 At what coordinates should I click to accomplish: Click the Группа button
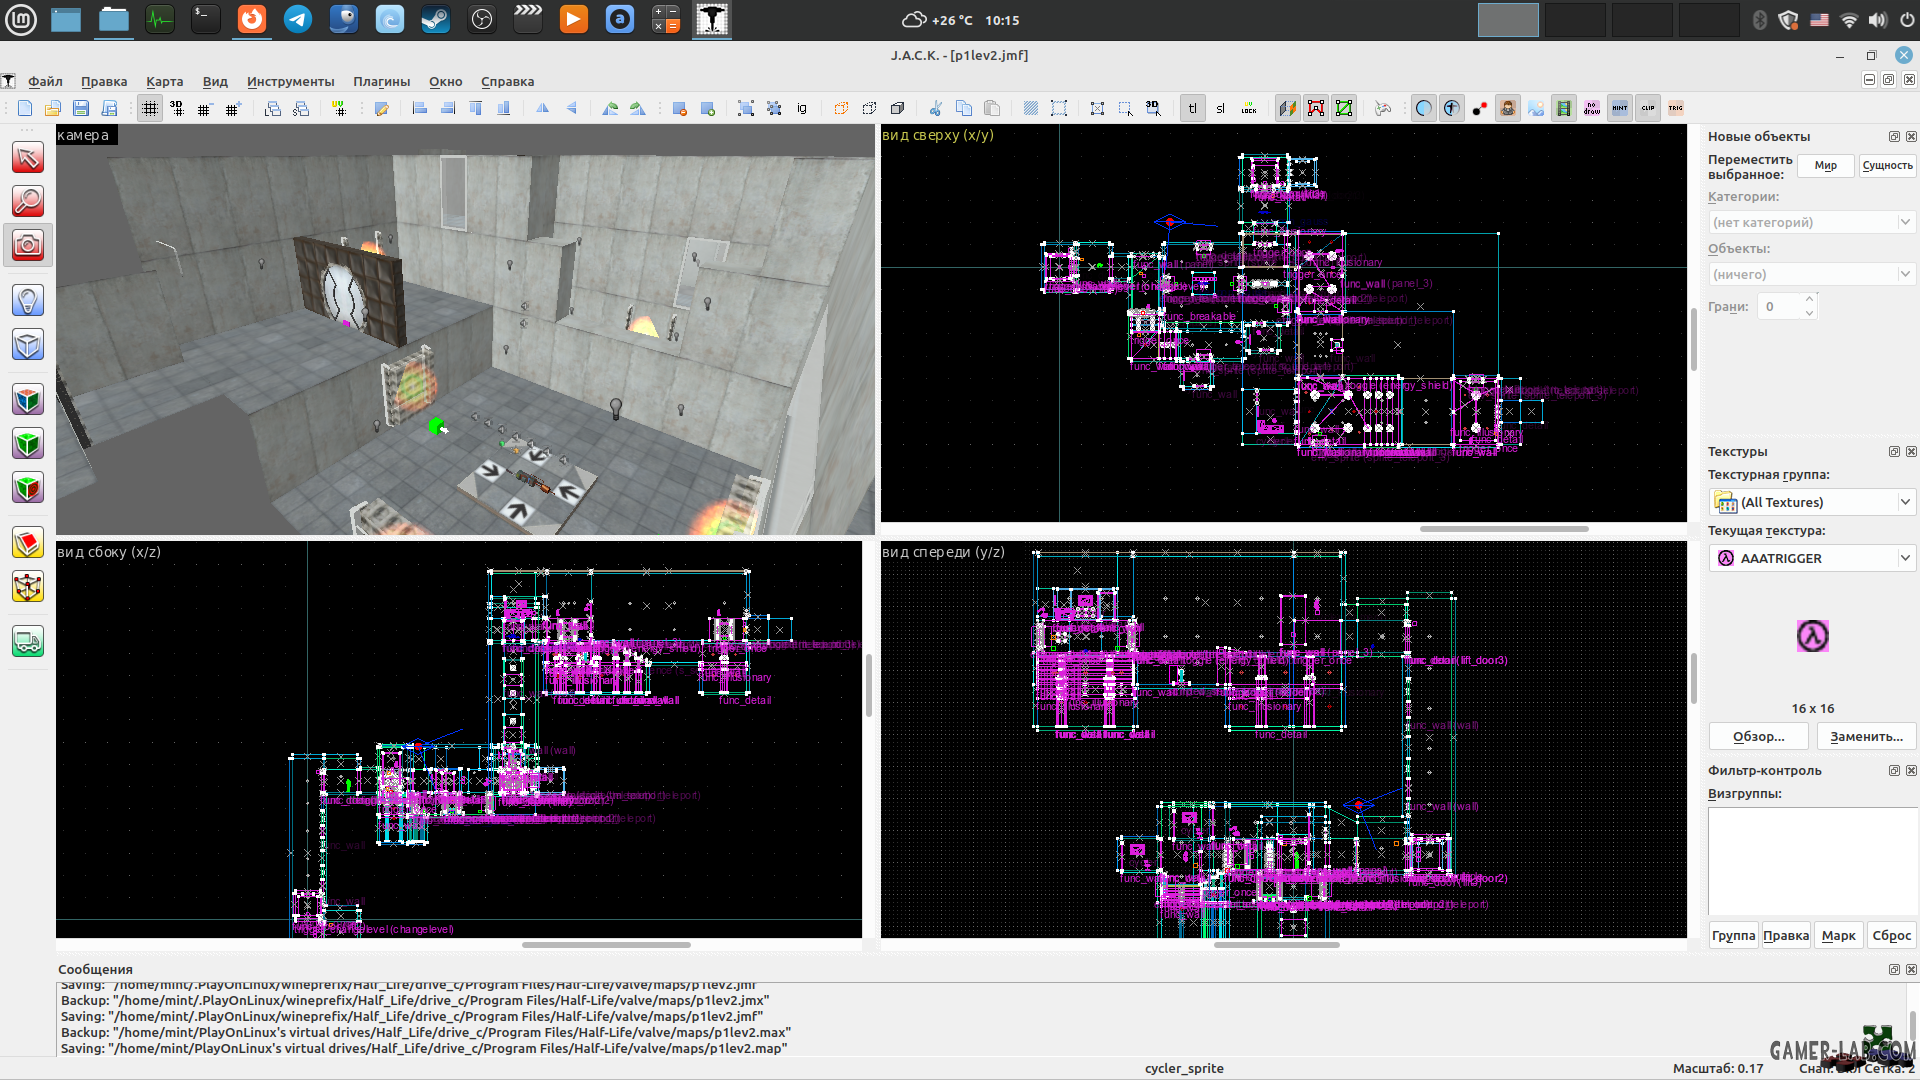tap(1733, 936)
